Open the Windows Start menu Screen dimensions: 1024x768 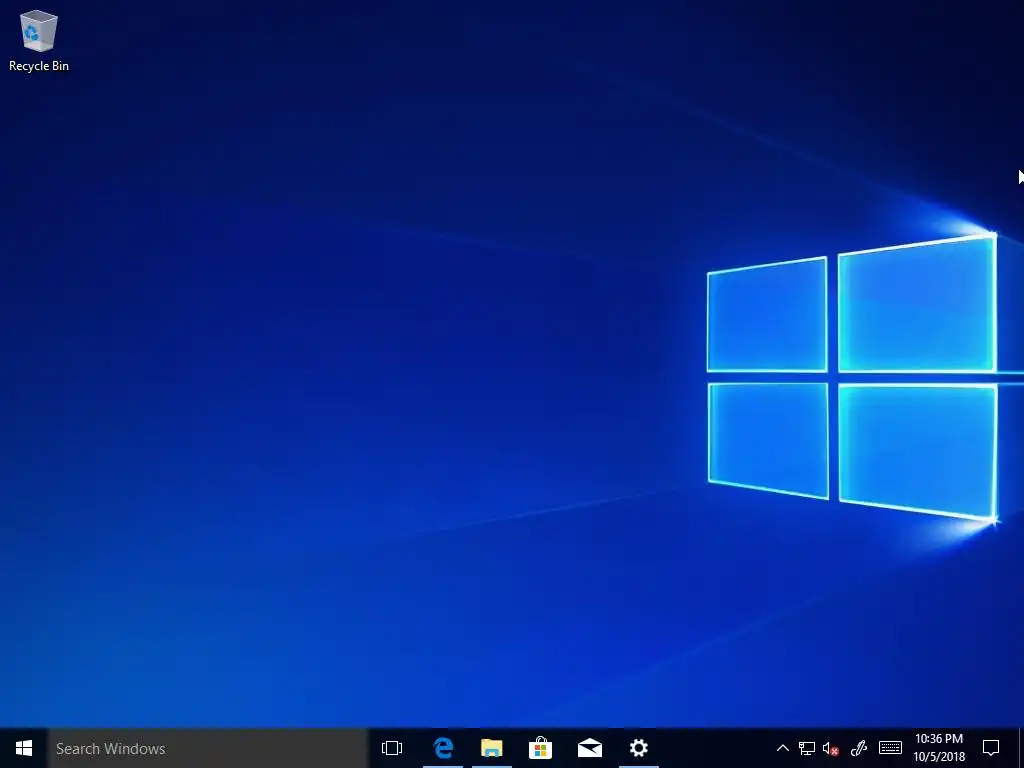tap(24, 748)
